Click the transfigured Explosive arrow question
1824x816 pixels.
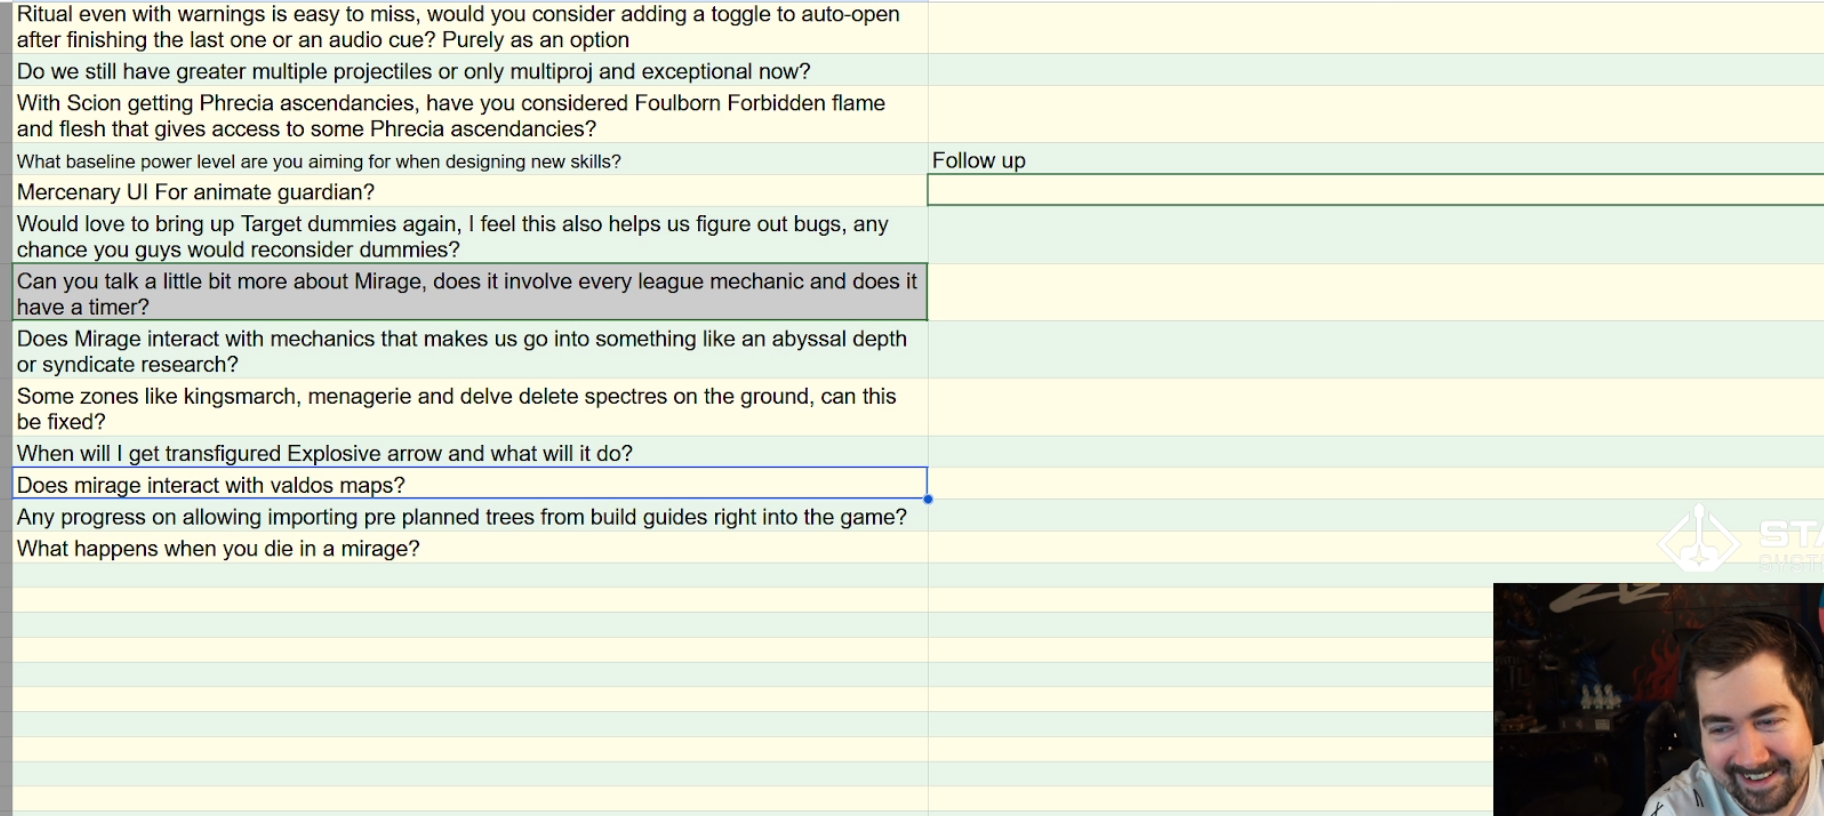point(470,453)
